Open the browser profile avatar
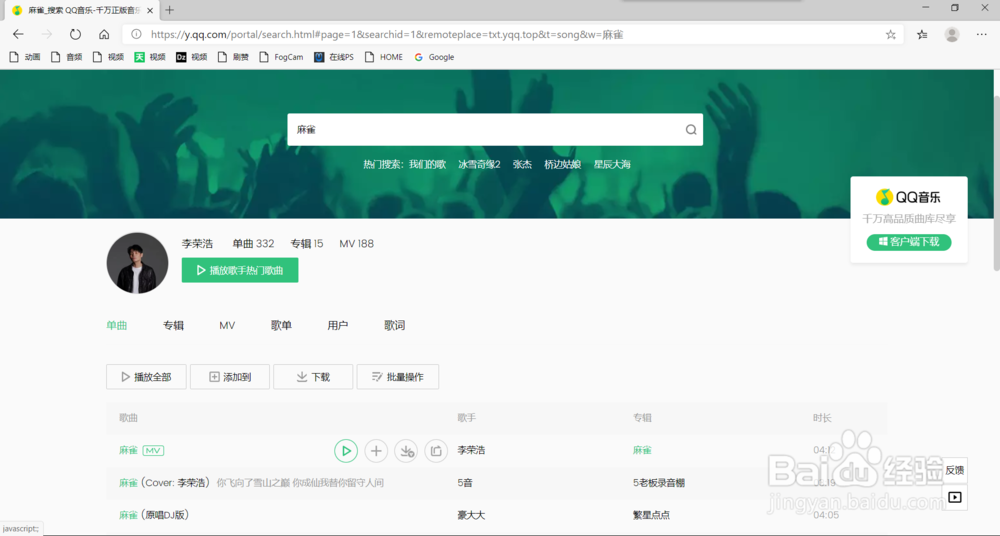Screen dimensions: 1000x536 coord(952,34)
